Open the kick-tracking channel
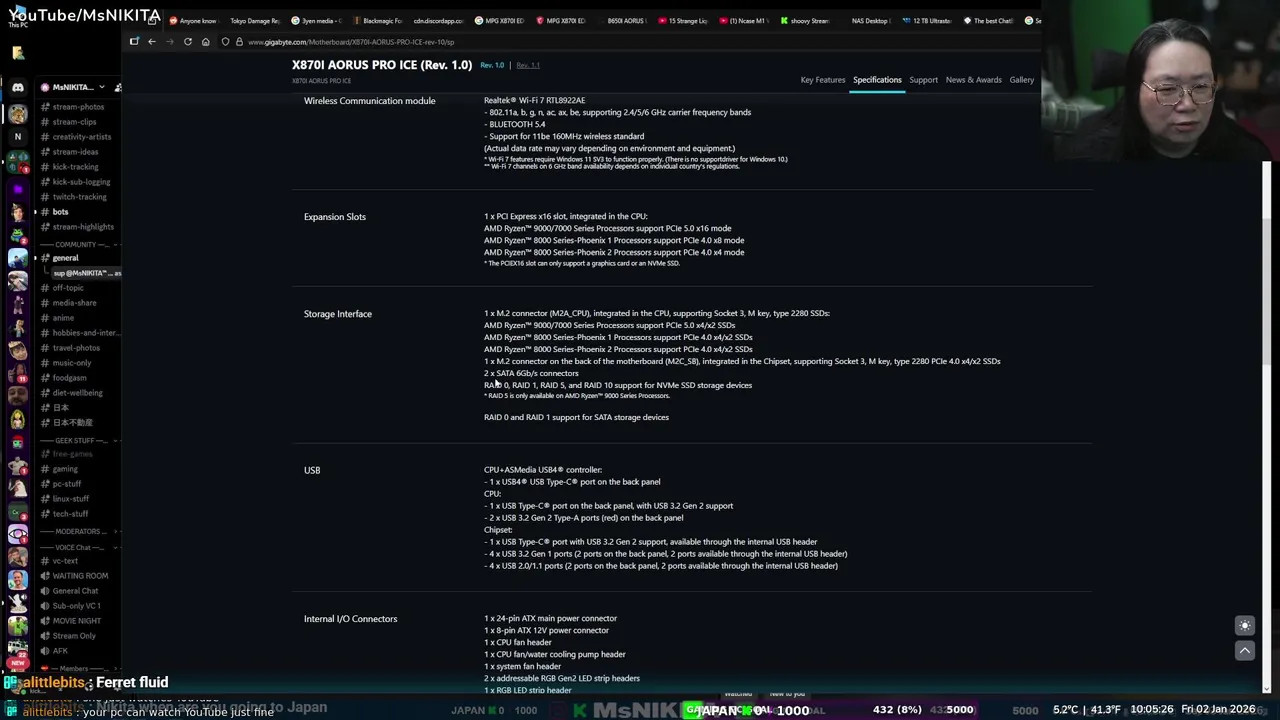1280x720 pixels. tap(75, 166)
